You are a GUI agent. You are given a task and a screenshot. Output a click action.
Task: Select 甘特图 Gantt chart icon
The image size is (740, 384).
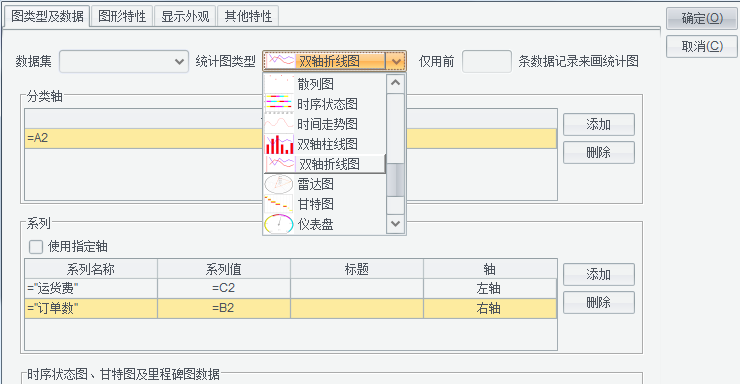(x=279, y=204)
